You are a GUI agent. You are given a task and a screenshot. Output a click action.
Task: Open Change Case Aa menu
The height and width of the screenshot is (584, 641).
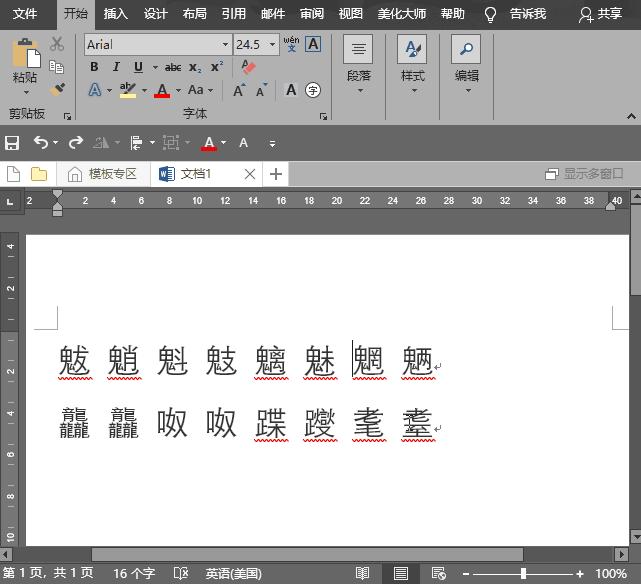click(x=195, y=90)
